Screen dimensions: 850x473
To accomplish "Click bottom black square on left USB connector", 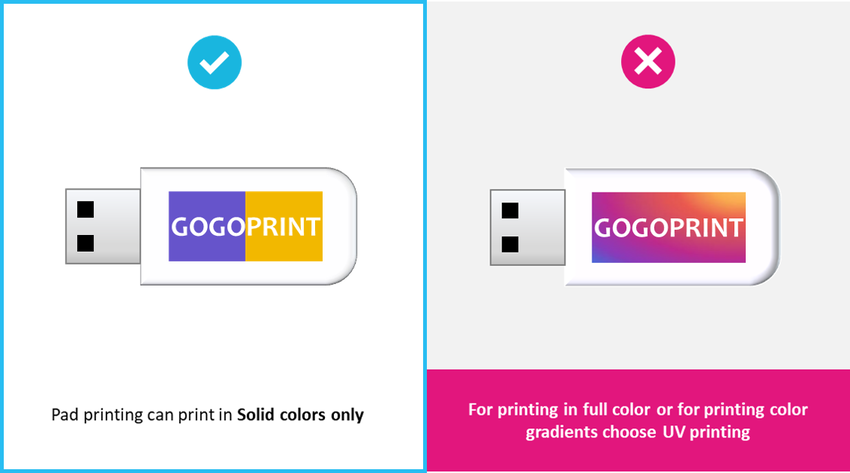I will [x=85, y=243].
